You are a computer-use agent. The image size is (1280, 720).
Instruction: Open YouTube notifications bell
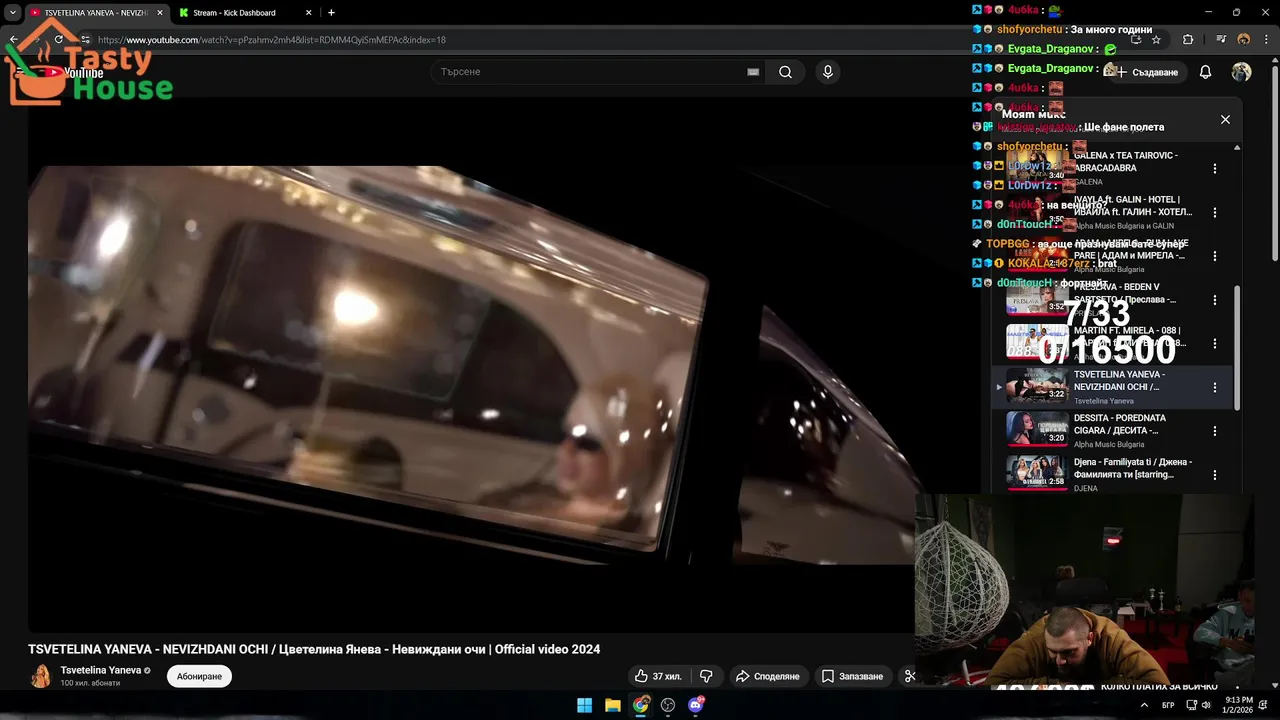pos(1205,72)
